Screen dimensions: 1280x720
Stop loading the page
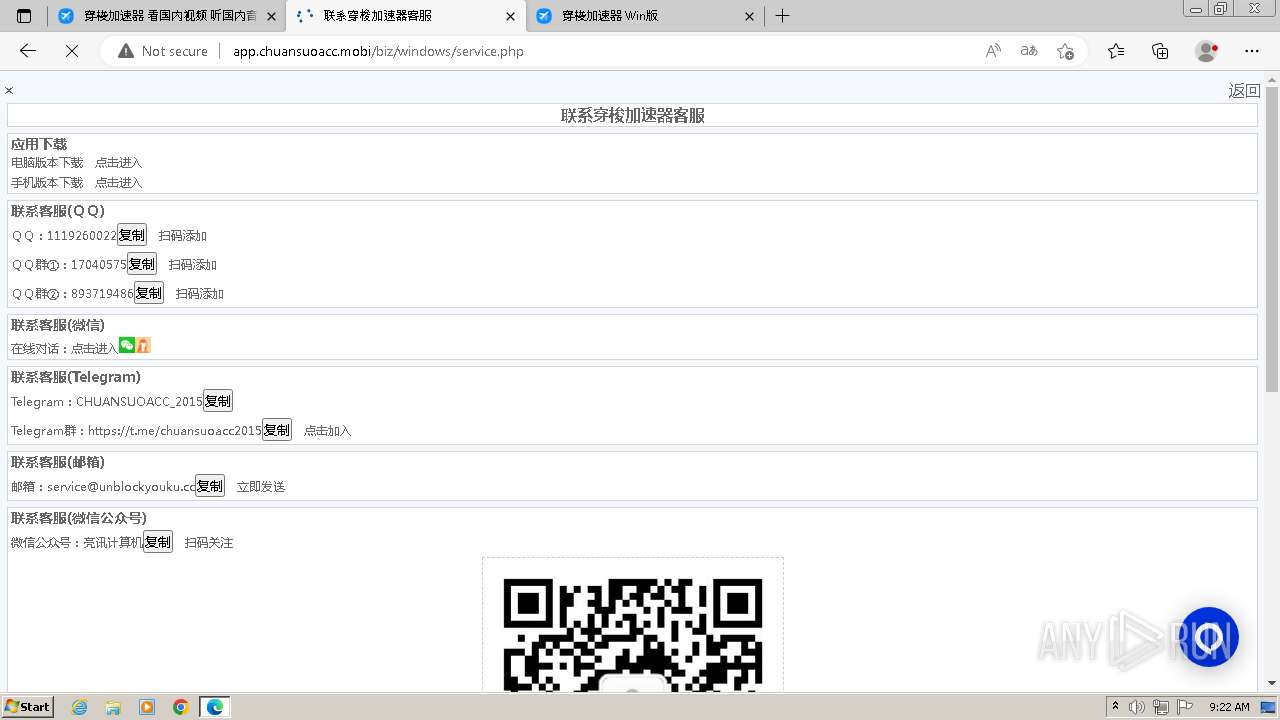pyautogui.click(x=72, y=51)
